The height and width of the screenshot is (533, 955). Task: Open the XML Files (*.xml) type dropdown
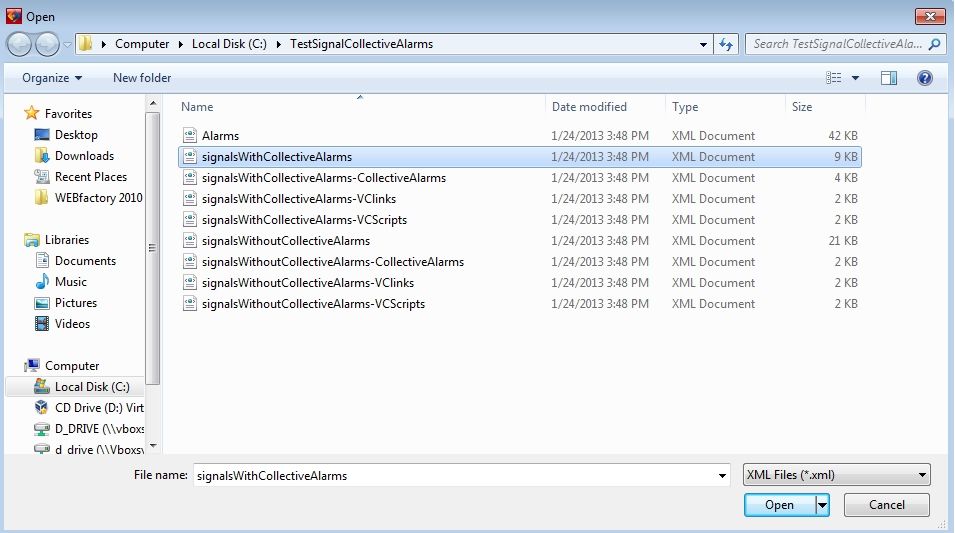tap(836, 475)
